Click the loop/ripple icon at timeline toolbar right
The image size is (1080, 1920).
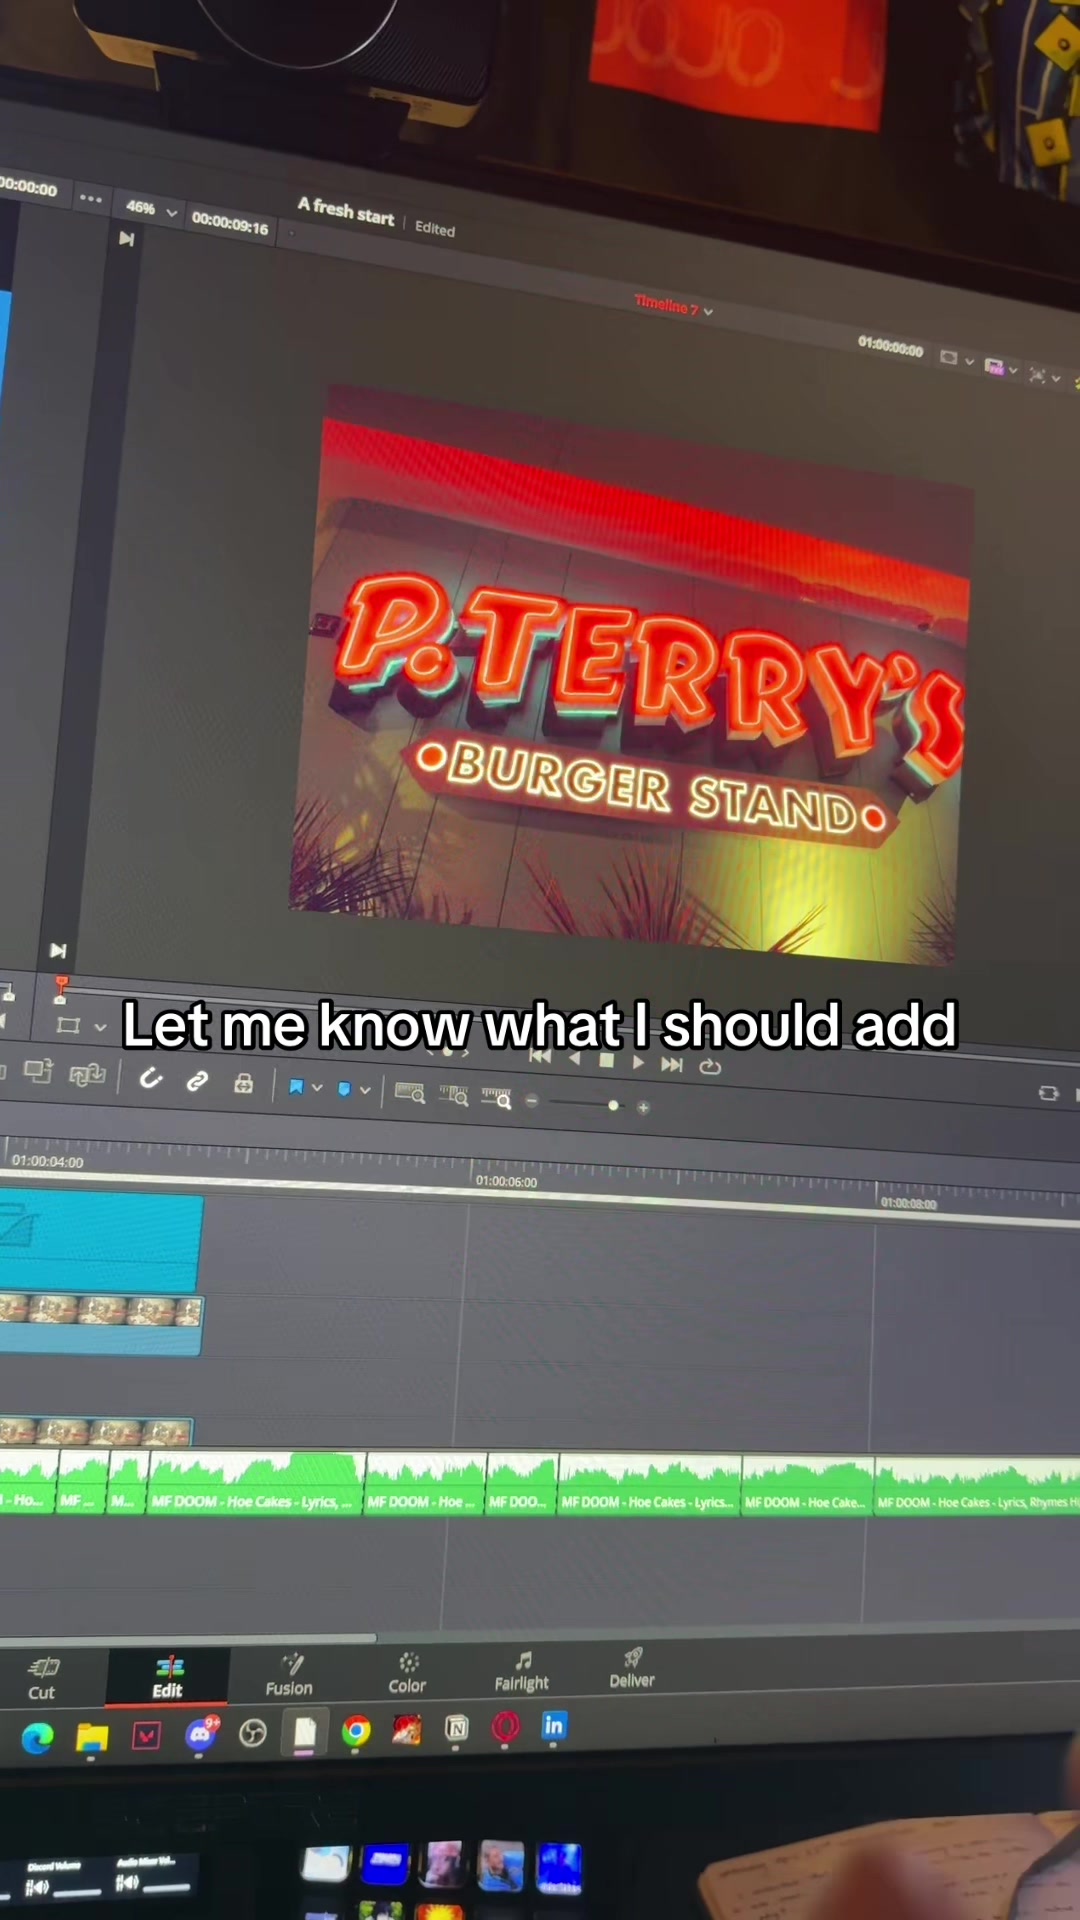[x=1048, y=1093]
